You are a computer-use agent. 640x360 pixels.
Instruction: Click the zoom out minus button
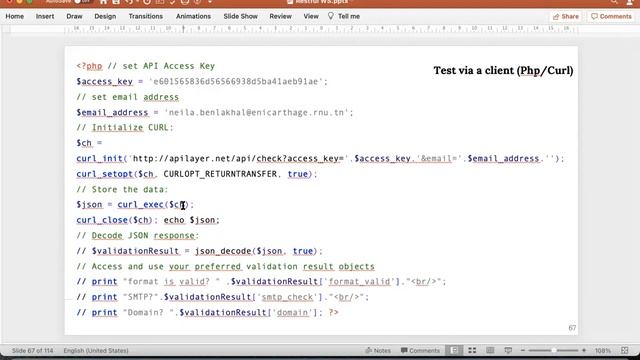click(x=523, y=350)
